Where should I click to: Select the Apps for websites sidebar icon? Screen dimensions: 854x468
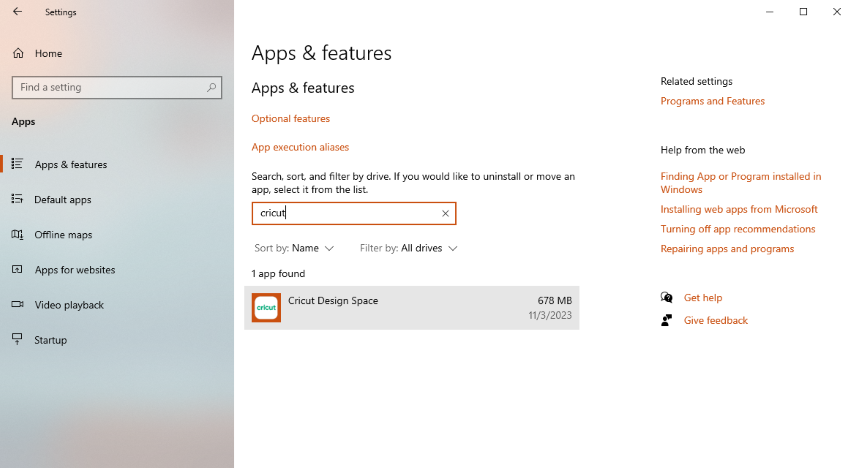pos(17,269)
